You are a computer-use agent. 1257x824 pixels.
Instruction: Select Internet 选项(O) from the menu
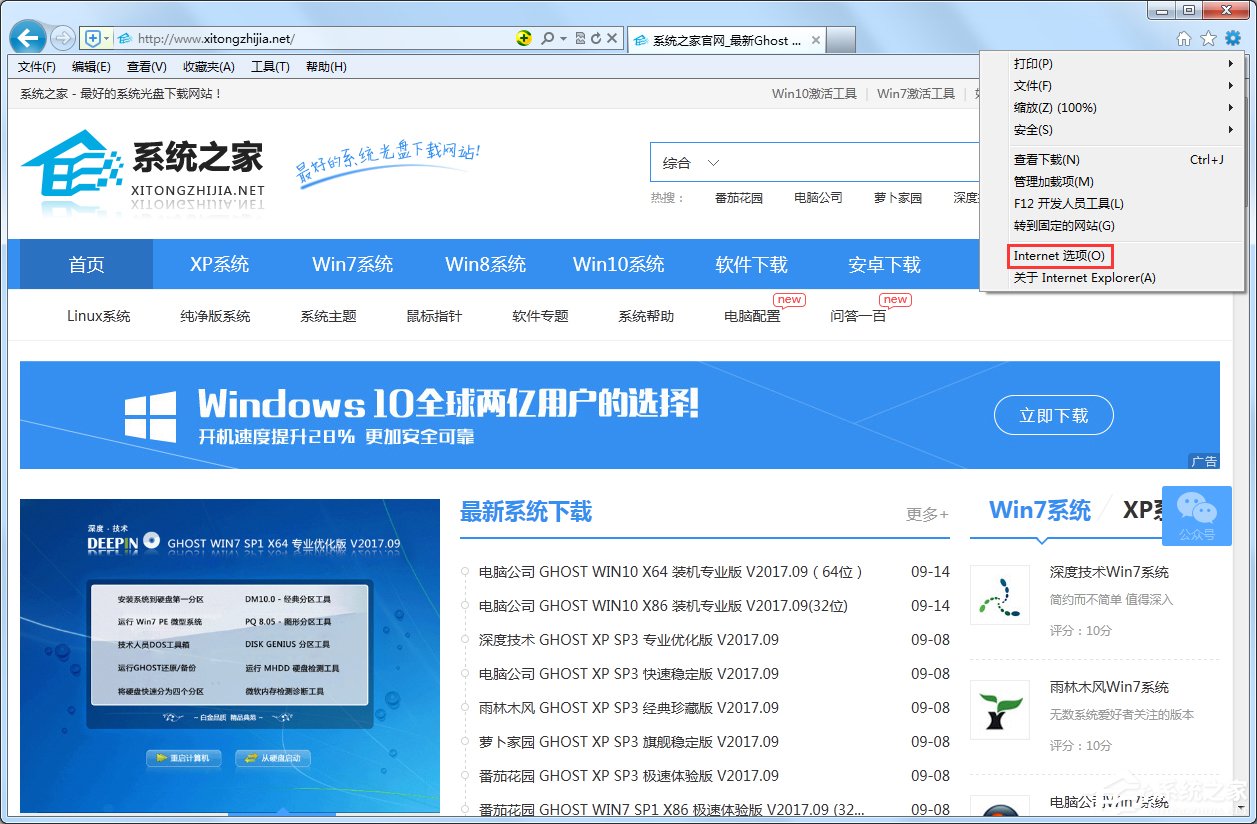(1059, 256)
